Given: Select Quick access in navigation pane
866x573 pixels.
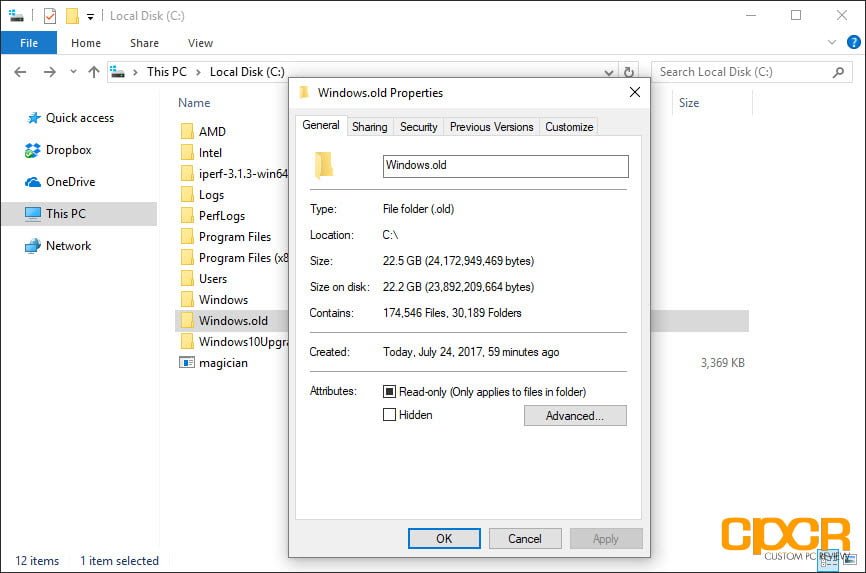Looking at the screenshot, I should (x=80, y=118).
